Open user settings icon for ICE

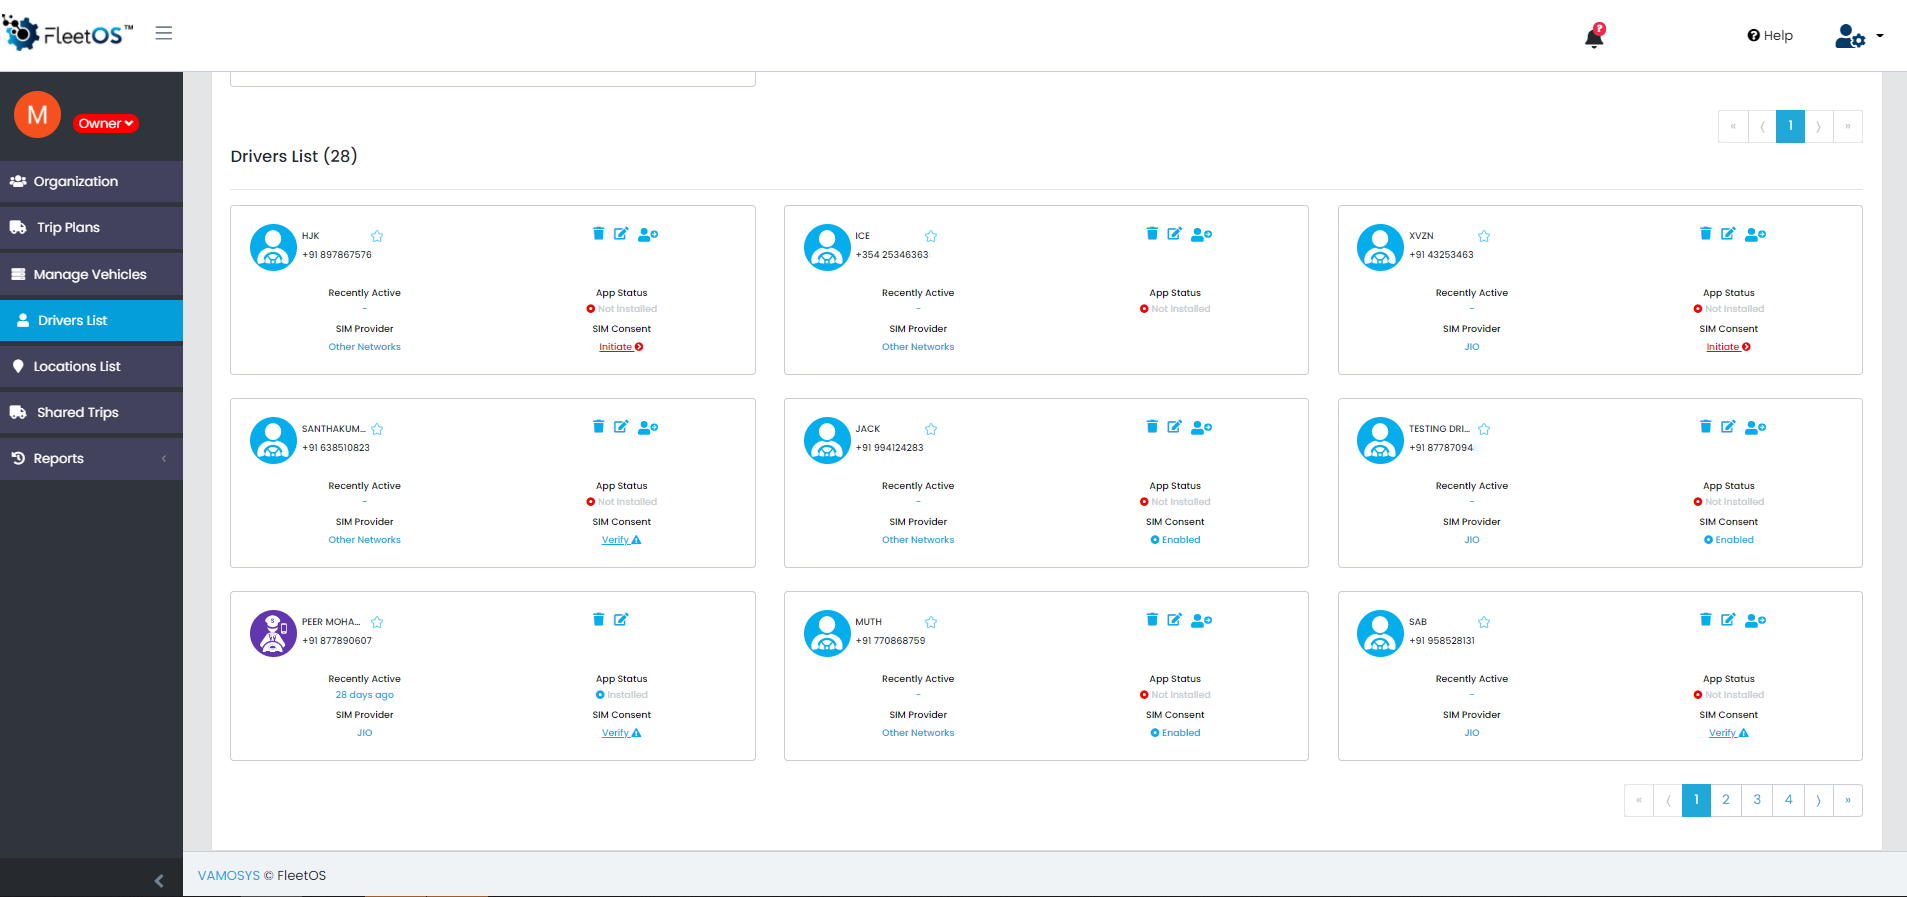pos(1202,234)
